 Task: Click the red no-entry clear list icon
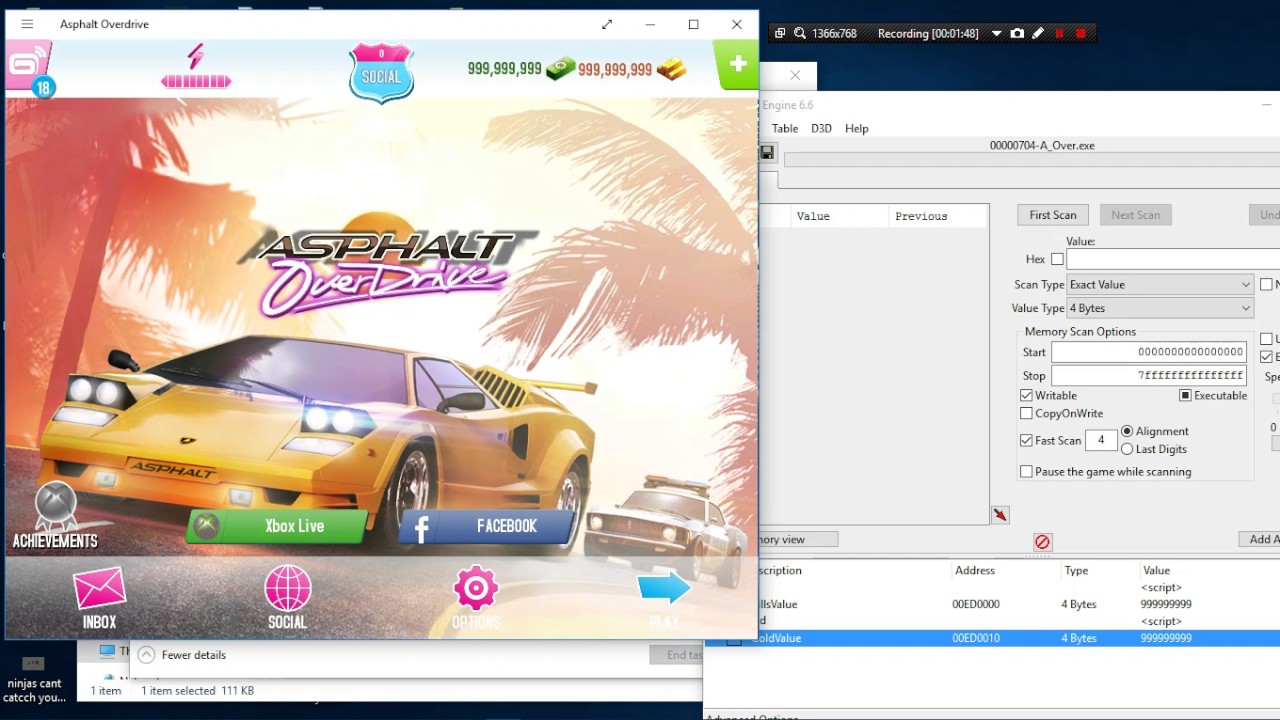1042,541
